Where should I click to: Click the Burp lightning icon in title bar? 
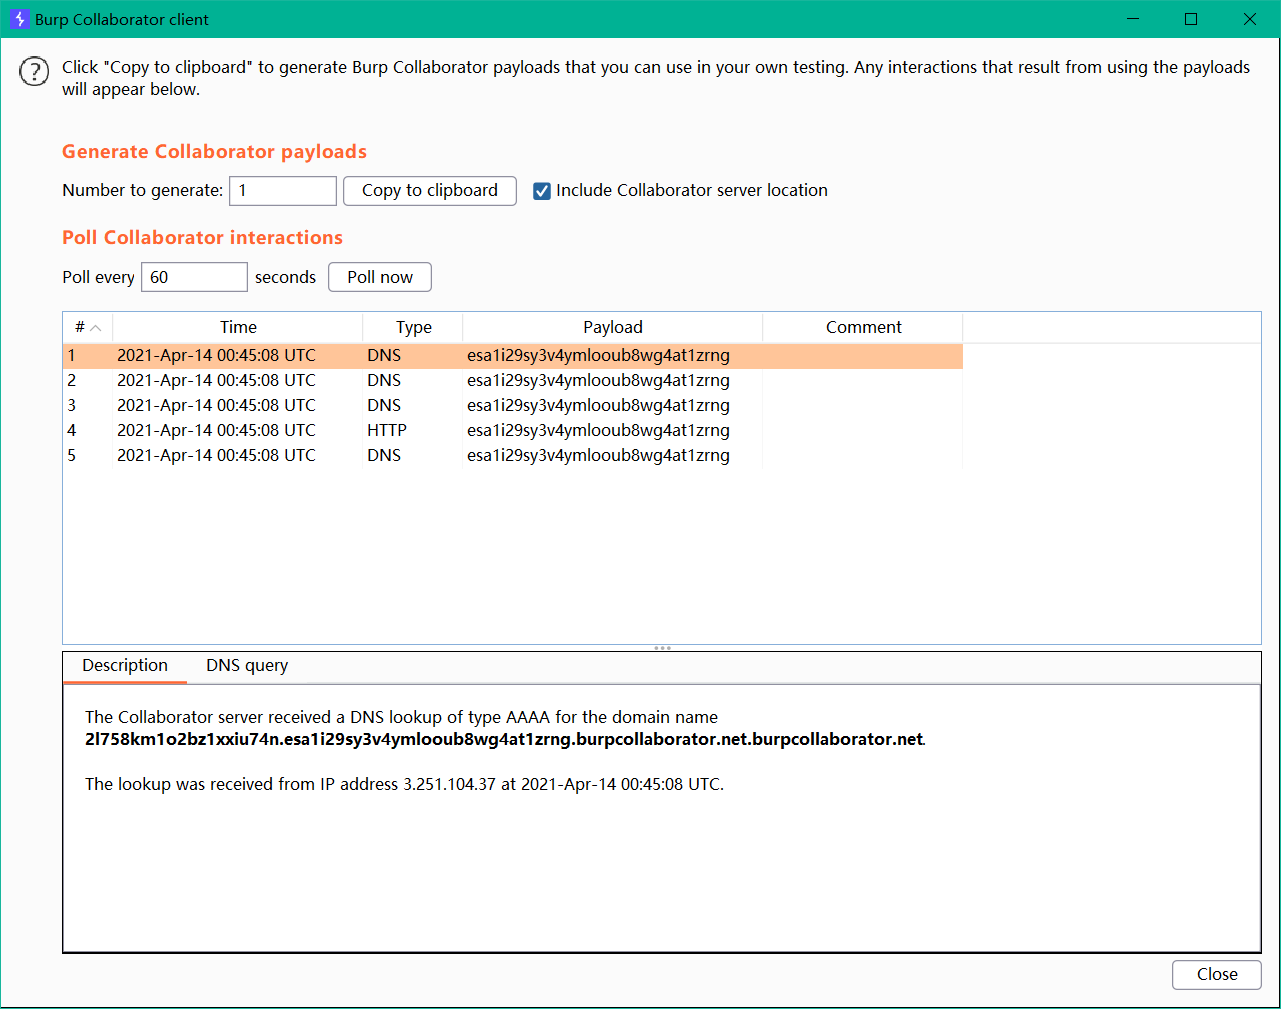pyautogui.click(x=19, y=19)
